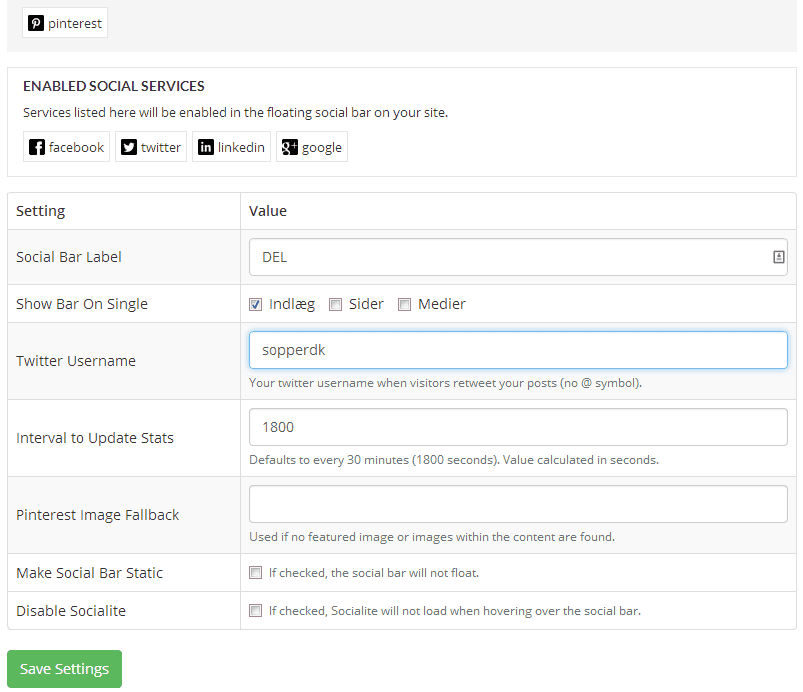Click the 'Pinterest Image Fallback' row label
Screen dimensions: 803x692
pos(97,515)
